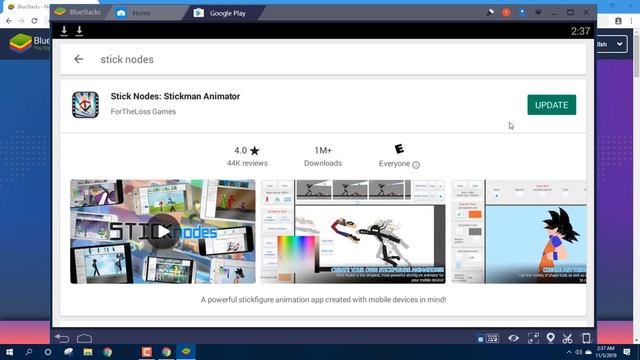Open Cortana circle on taskbar
This screenshot has width=640, height=360.
coord(48,352)
